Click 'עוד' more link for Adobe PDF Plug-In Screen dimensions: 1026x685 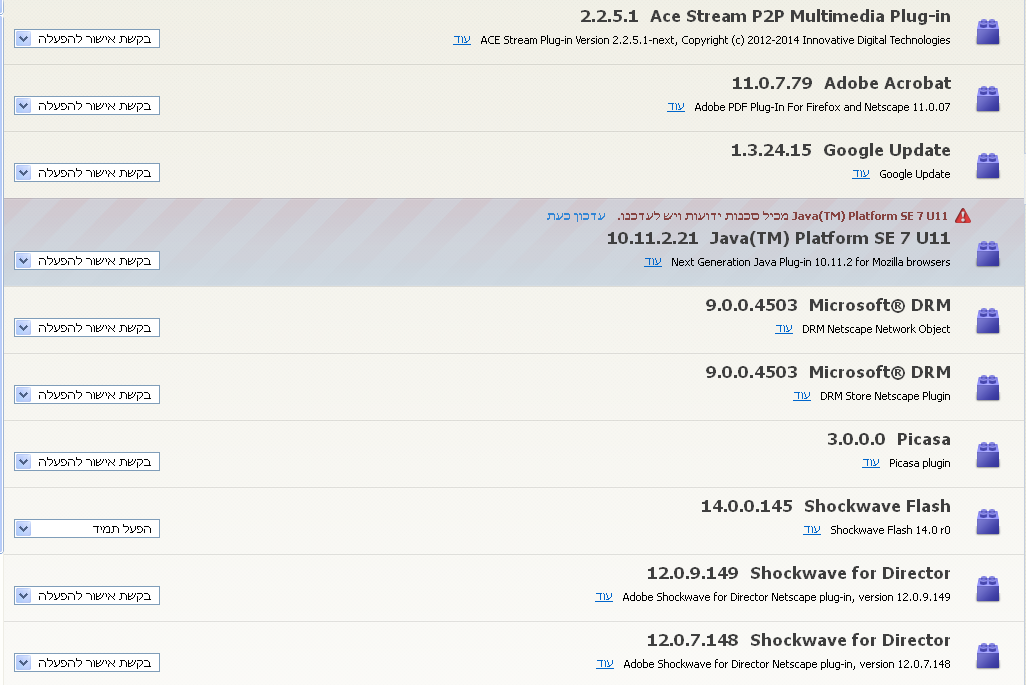(676, 106)
